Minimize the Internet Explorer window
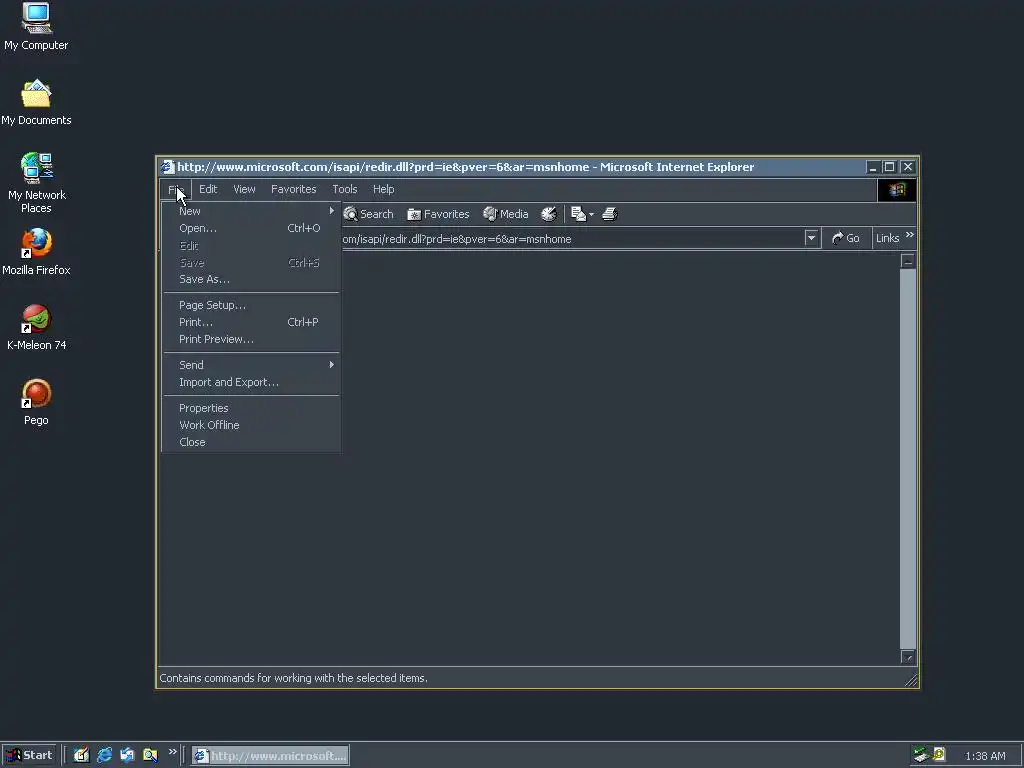 pyautogui.click(x=872, y=167)
